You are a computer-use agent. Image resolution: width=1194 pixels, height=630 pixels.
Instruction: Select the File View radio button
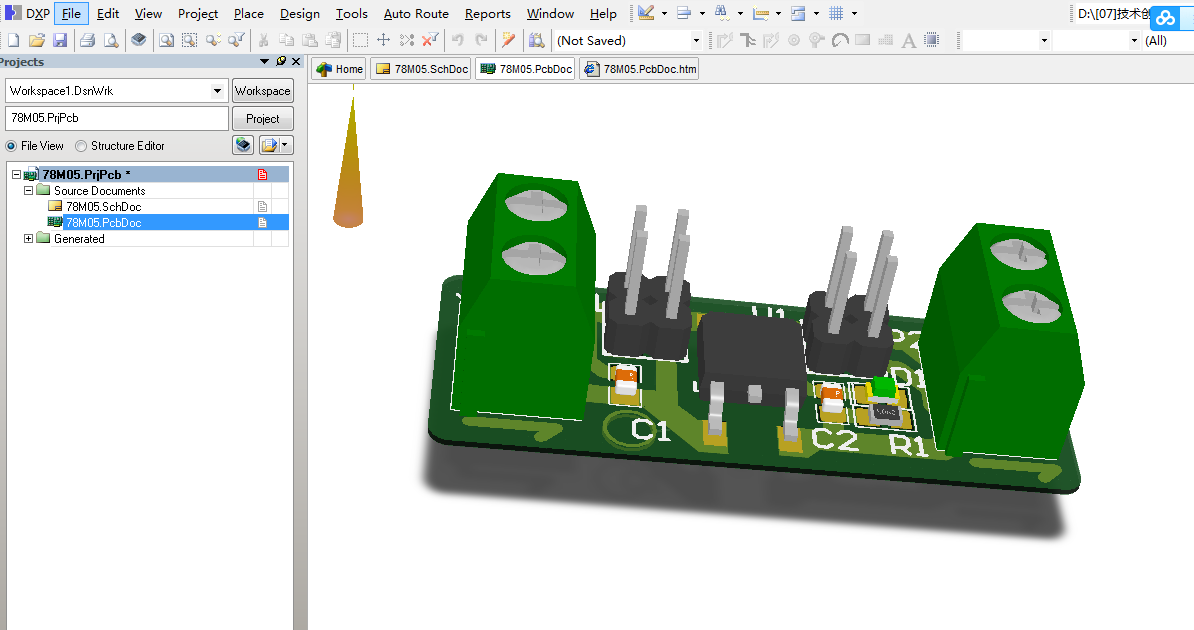(10, 145)
